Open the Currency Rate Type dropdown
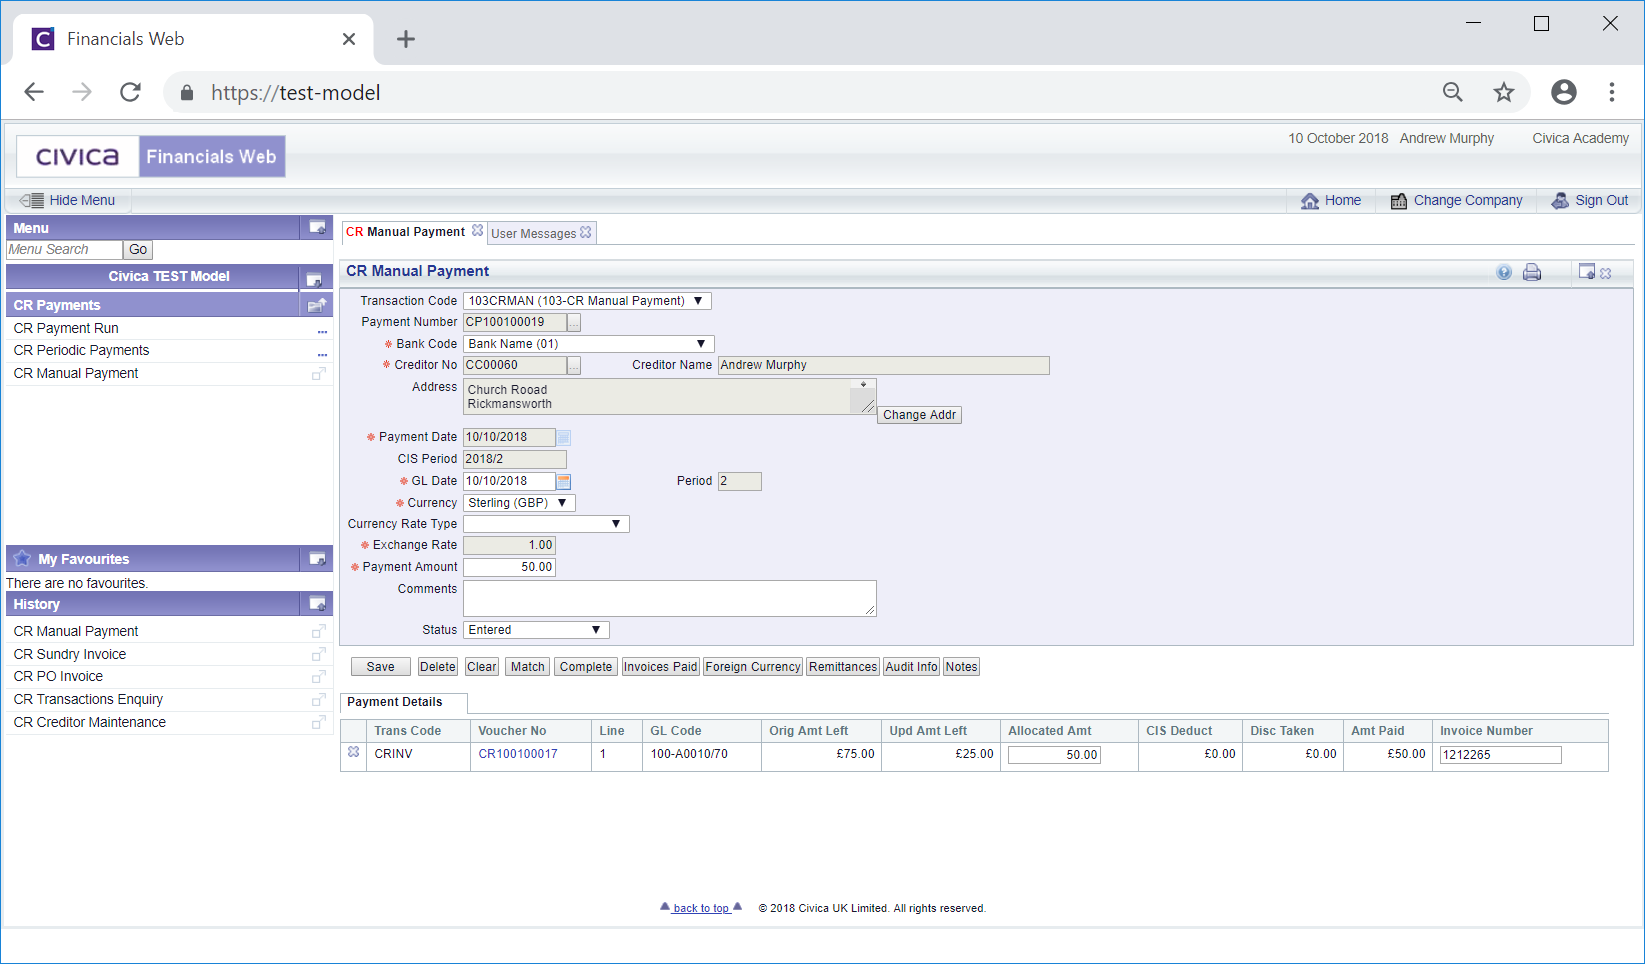Screen dimensions: 1645x964 pos(546,524)
